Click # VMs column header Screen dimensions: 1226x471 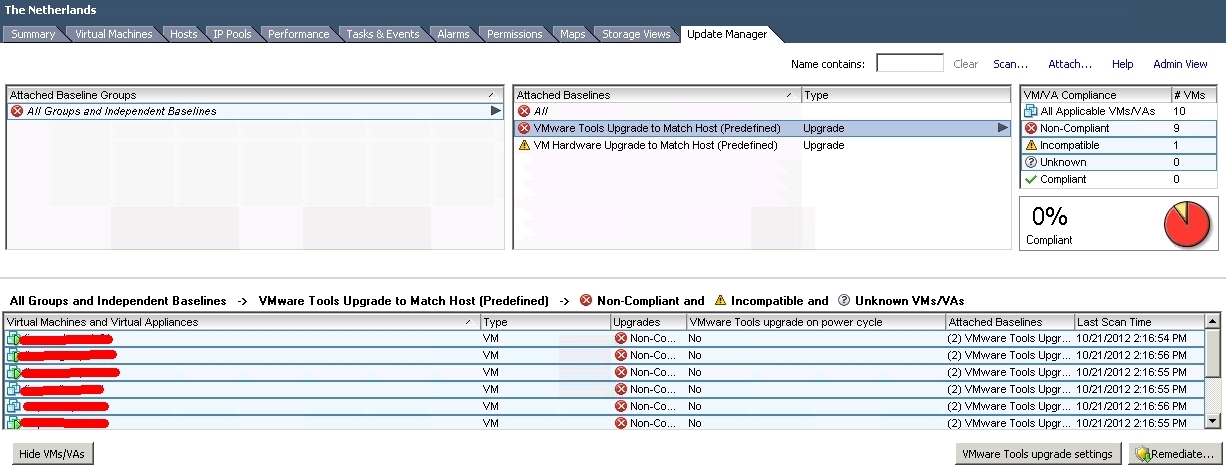coord(1194,95)
